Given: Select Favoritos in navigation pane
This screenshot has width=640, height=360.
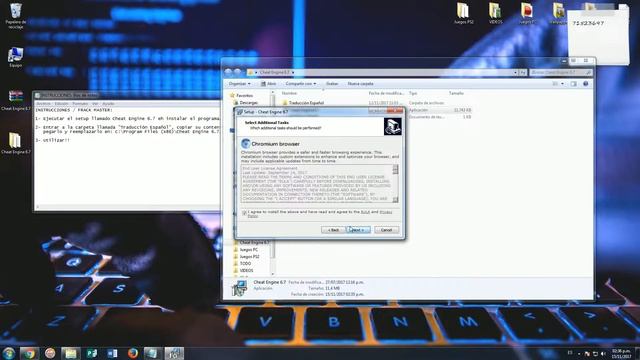Looking at the screenshot, I should (241, 95).
